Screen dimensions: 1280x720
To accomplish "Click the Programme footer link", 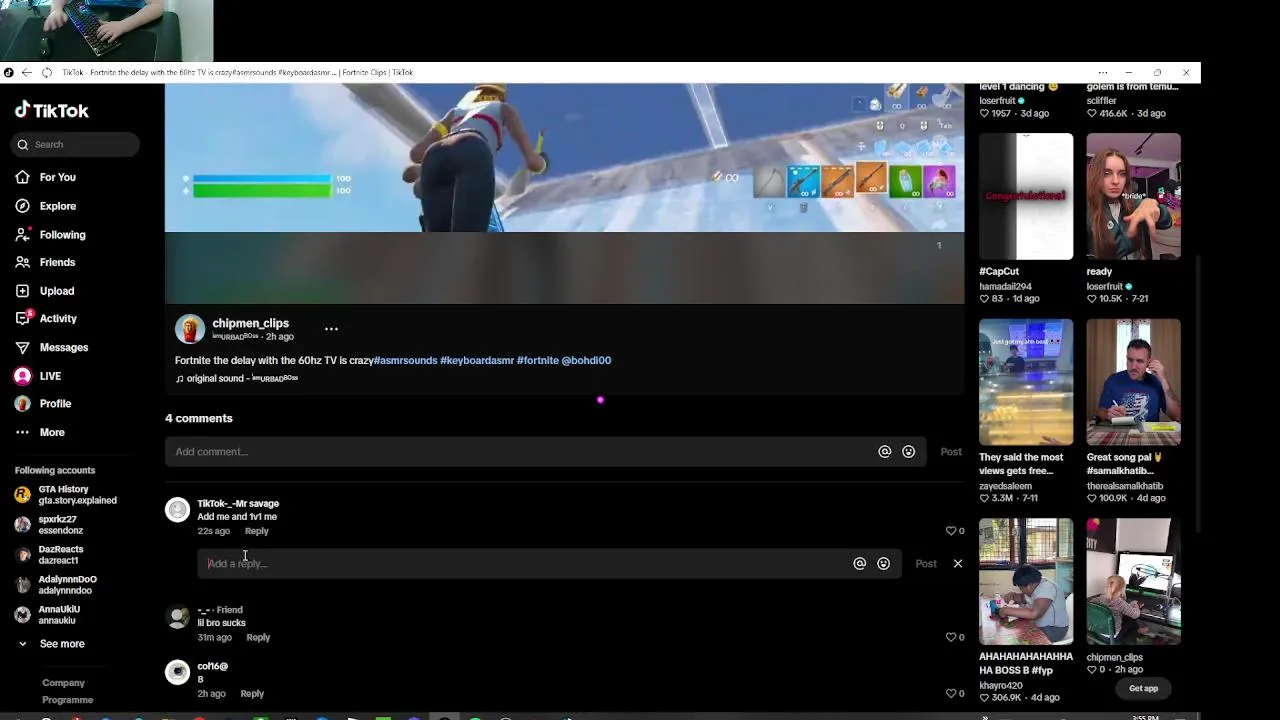I will [x=67, y=700].
